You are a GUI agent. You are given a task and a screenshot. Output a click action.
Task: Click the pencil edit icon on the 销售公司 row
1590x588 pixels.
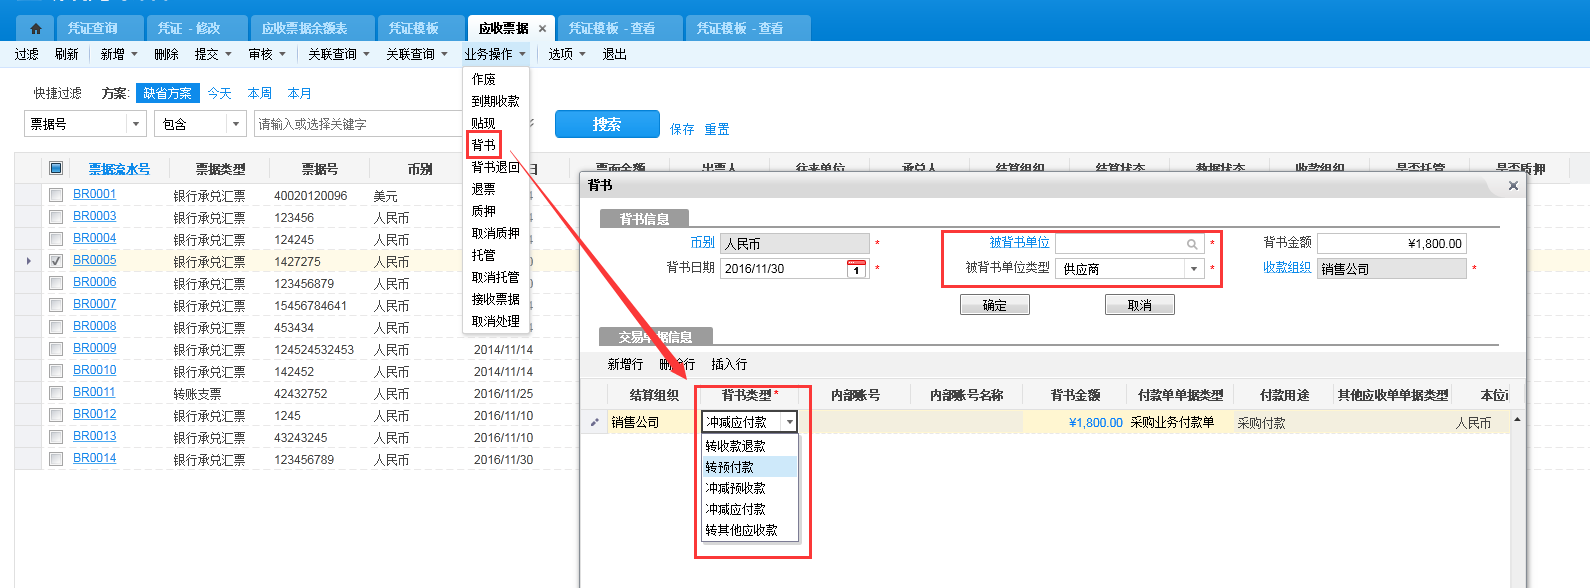pos(595,423)
